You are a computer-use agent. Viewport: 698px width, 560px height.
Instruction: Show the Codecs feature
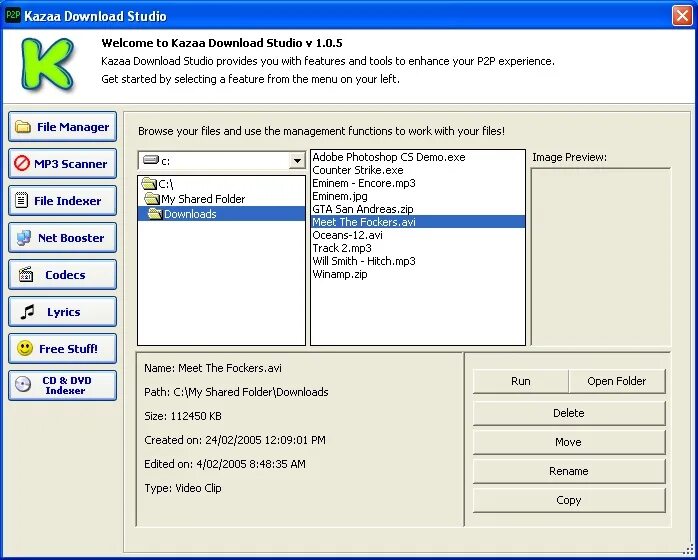[x=62, y=275]
